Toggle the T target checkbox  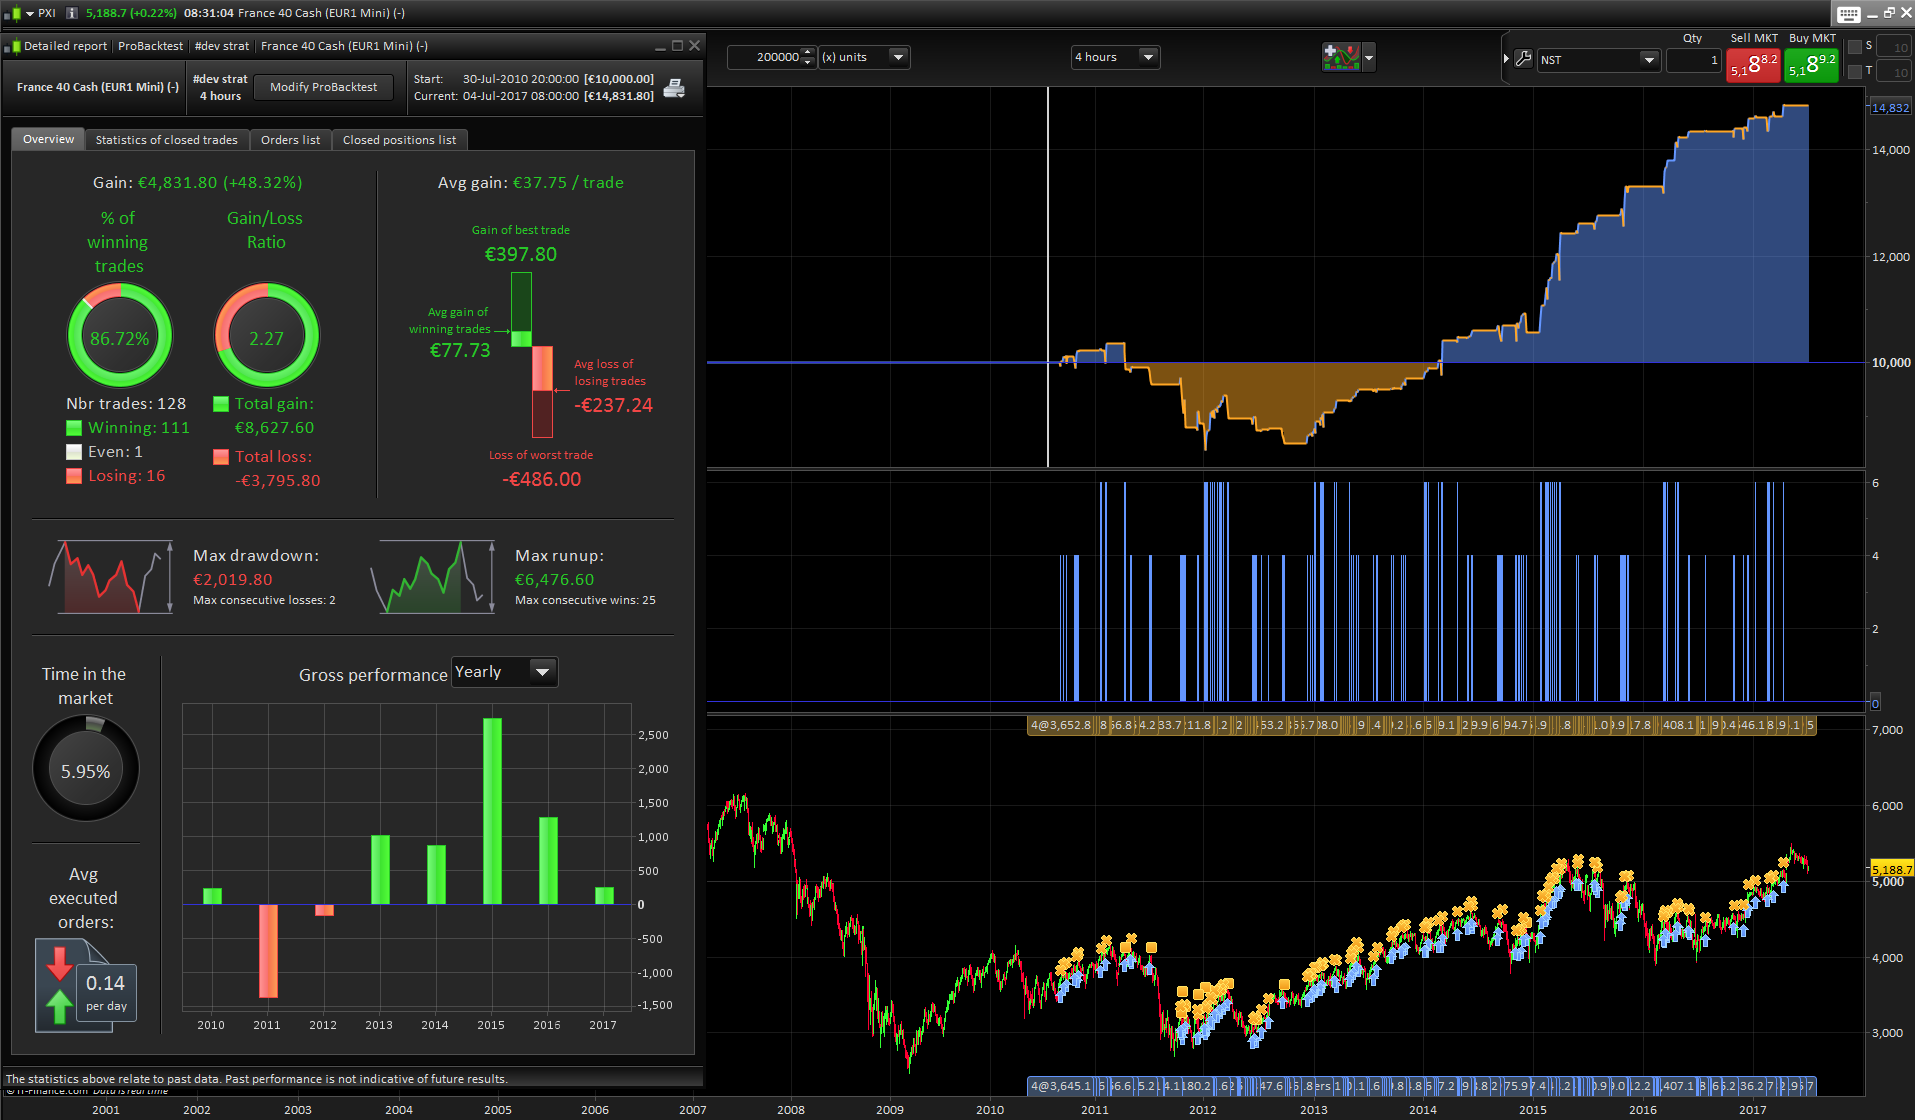click(x=1855, y=71)
